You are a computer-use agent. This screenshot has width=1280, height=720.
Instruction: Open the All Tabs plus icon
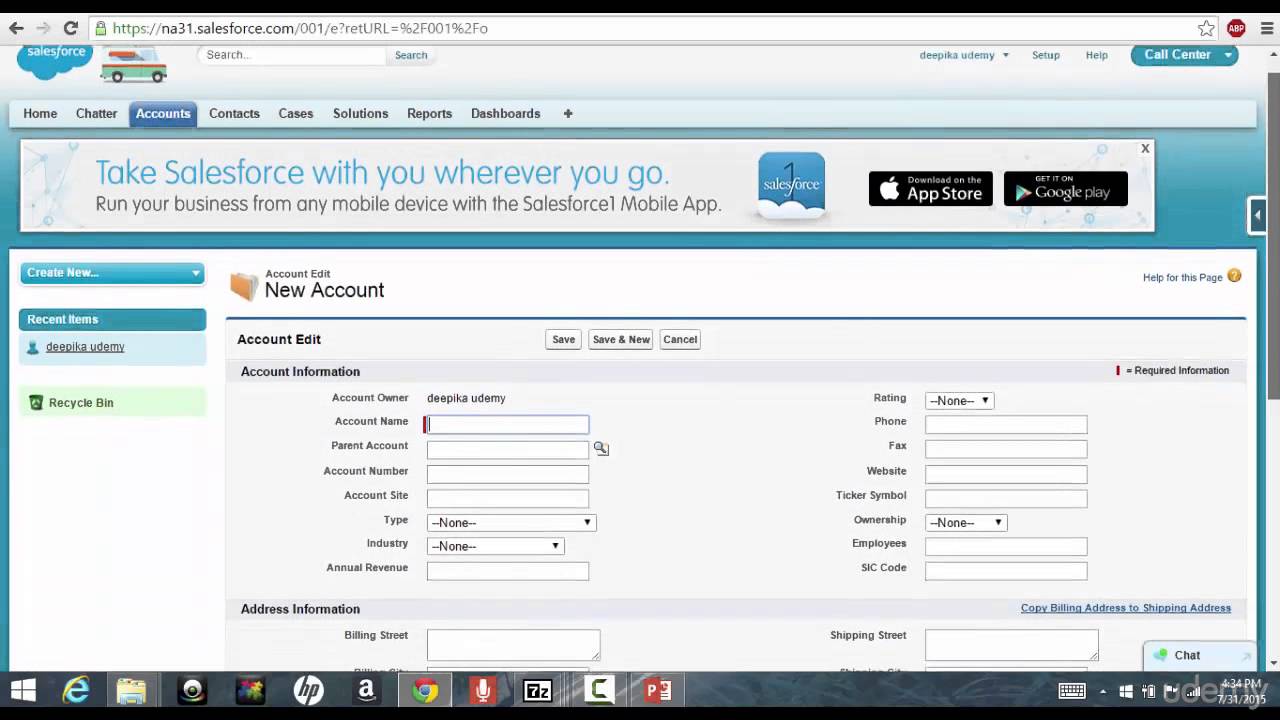(x=568, y=114)
